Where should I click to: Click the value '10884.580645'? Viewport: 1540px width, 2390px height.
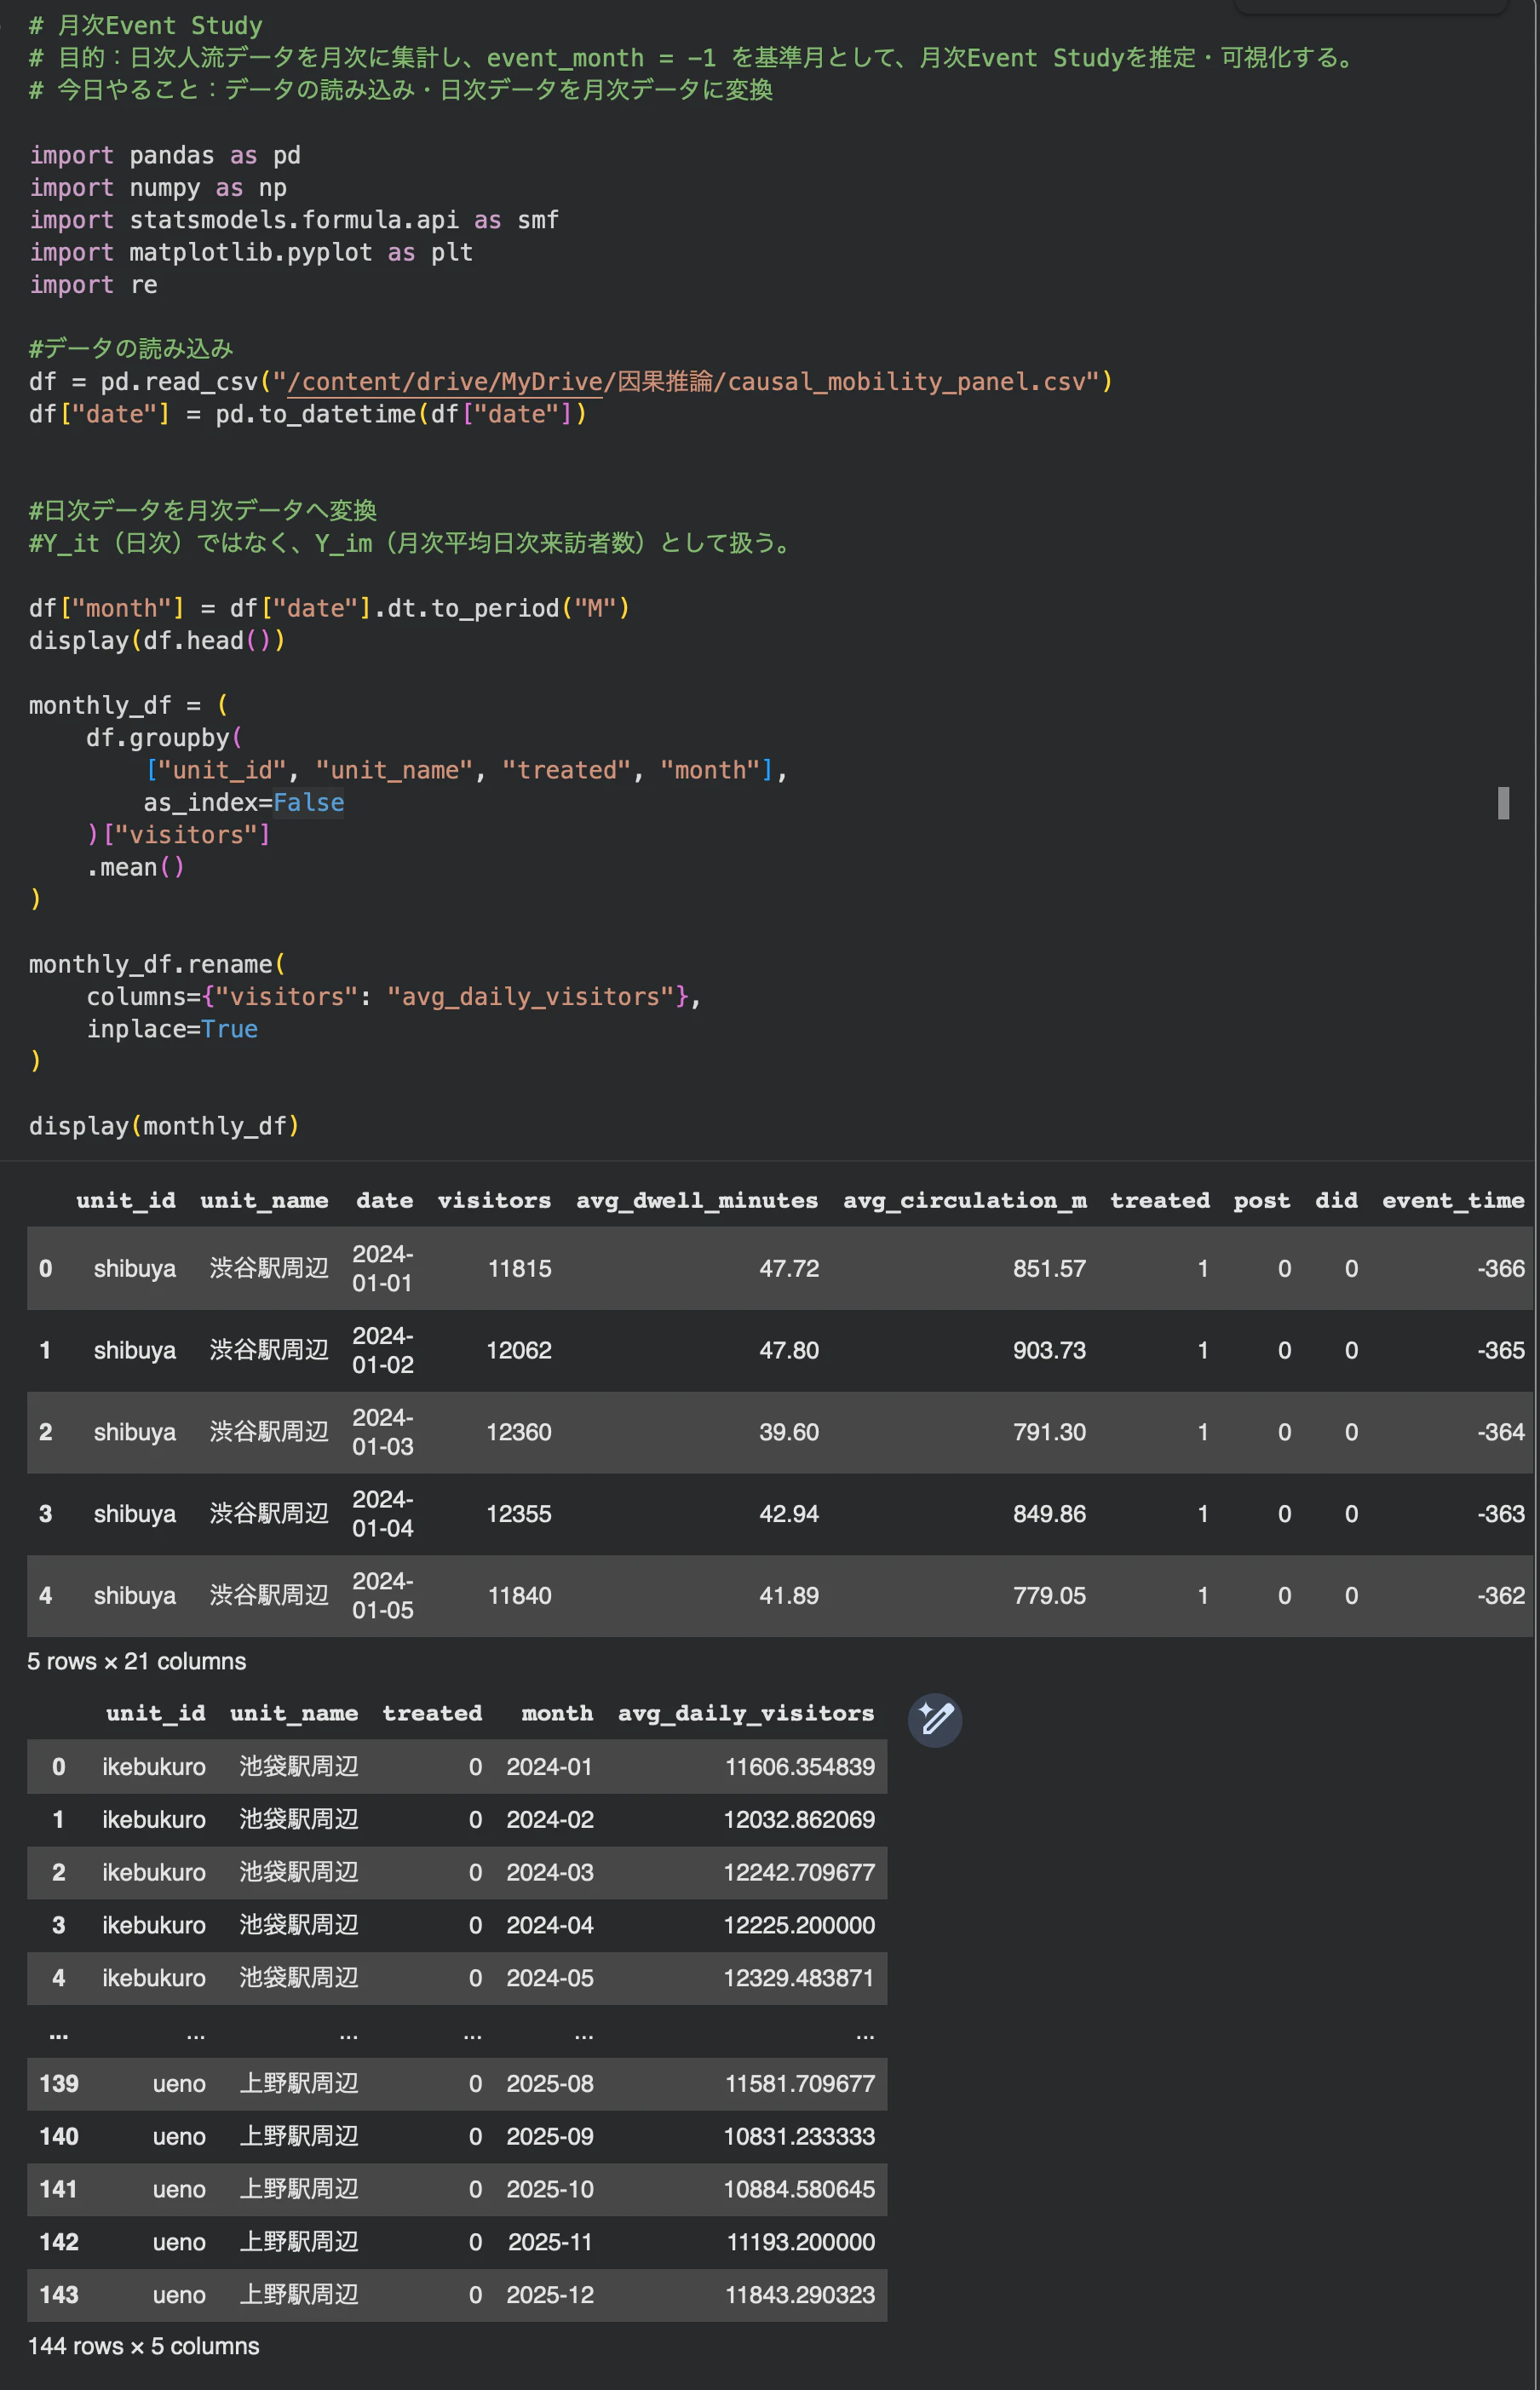799,2190
